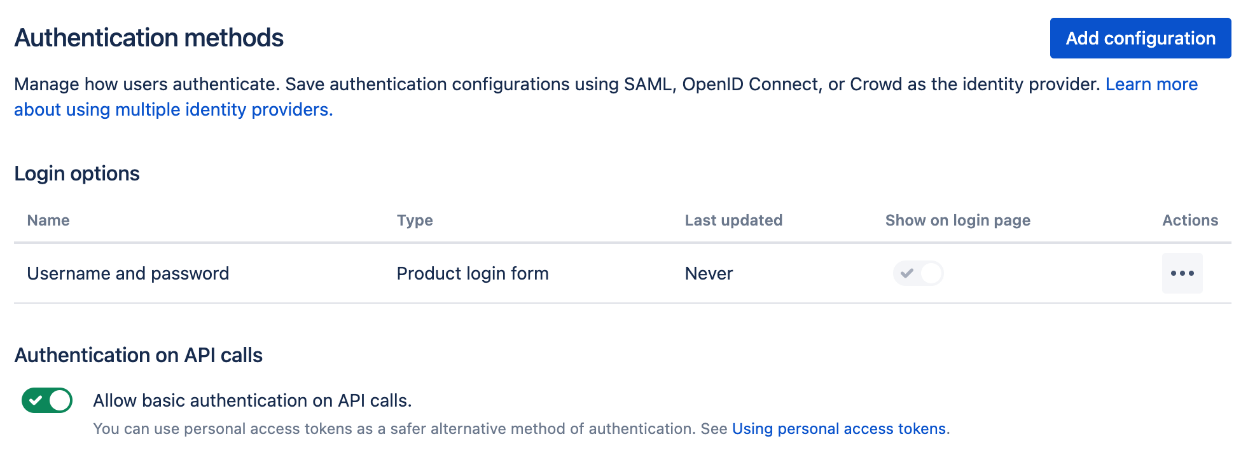
Task: Click the Authentication methods page heading
Action: tap(149, 38)
